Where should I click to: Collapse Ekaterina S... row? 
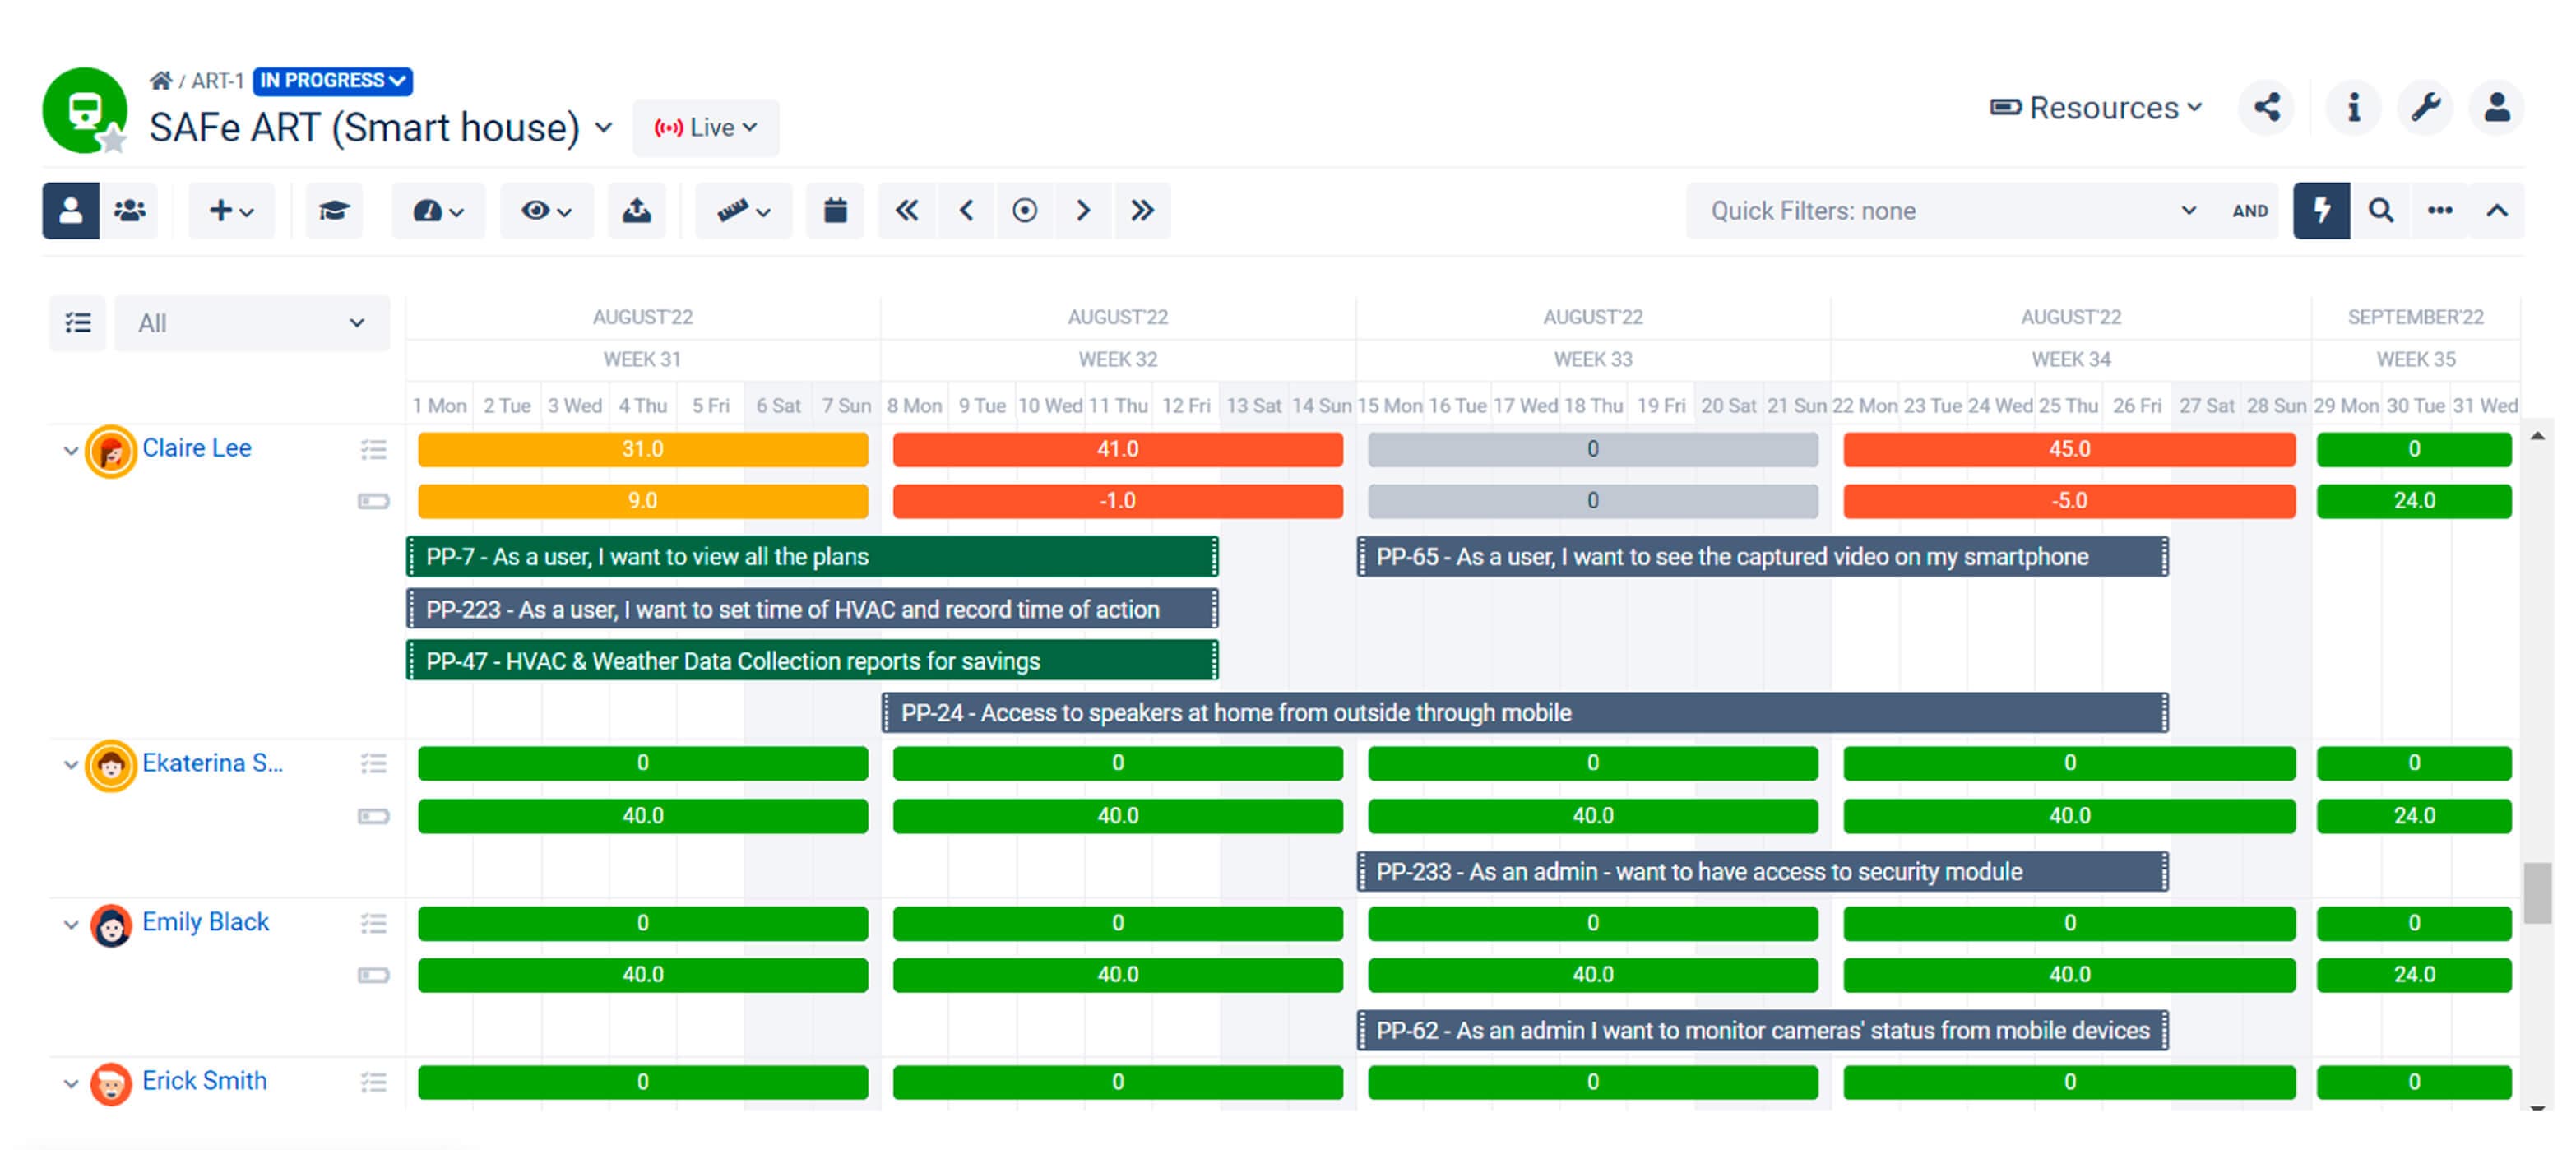tap(70, 765)
